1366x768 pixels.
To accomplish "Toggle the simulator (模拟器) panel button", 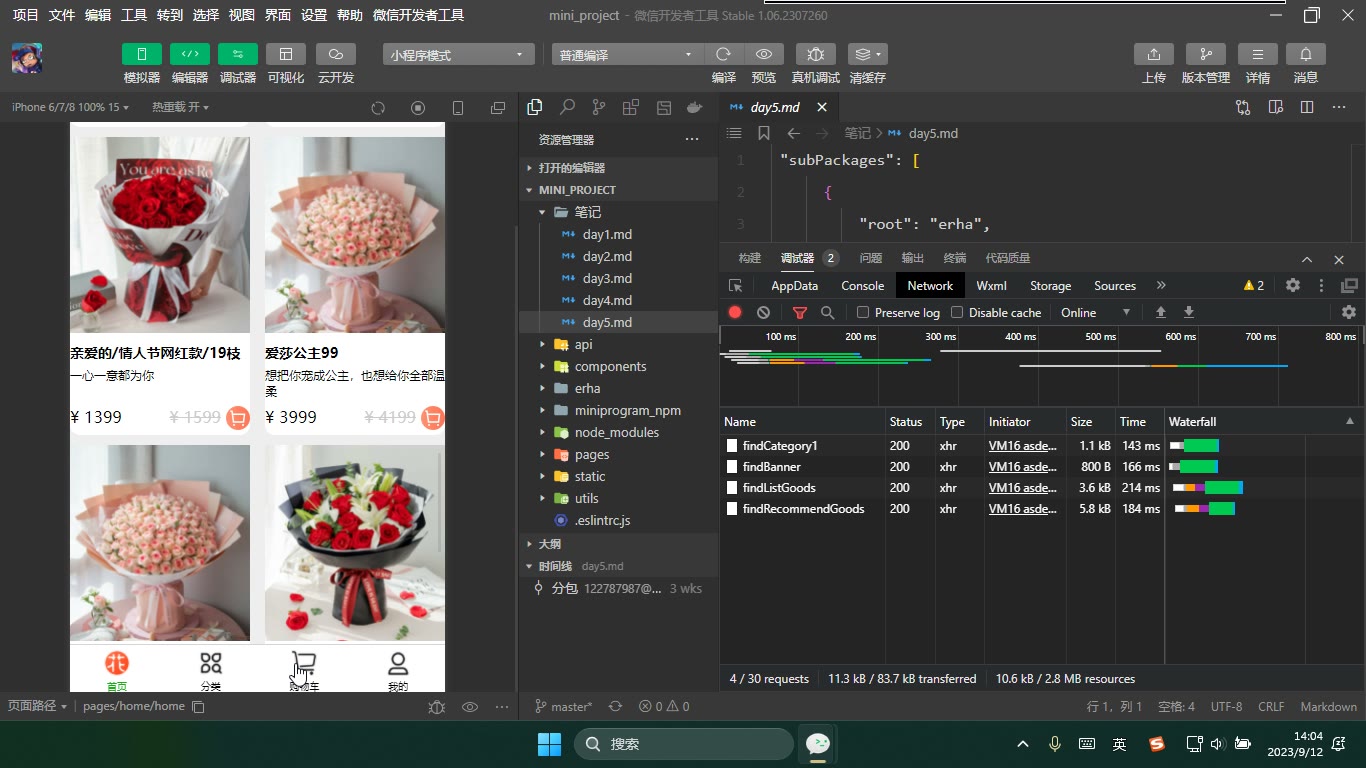I will (142, 54).
